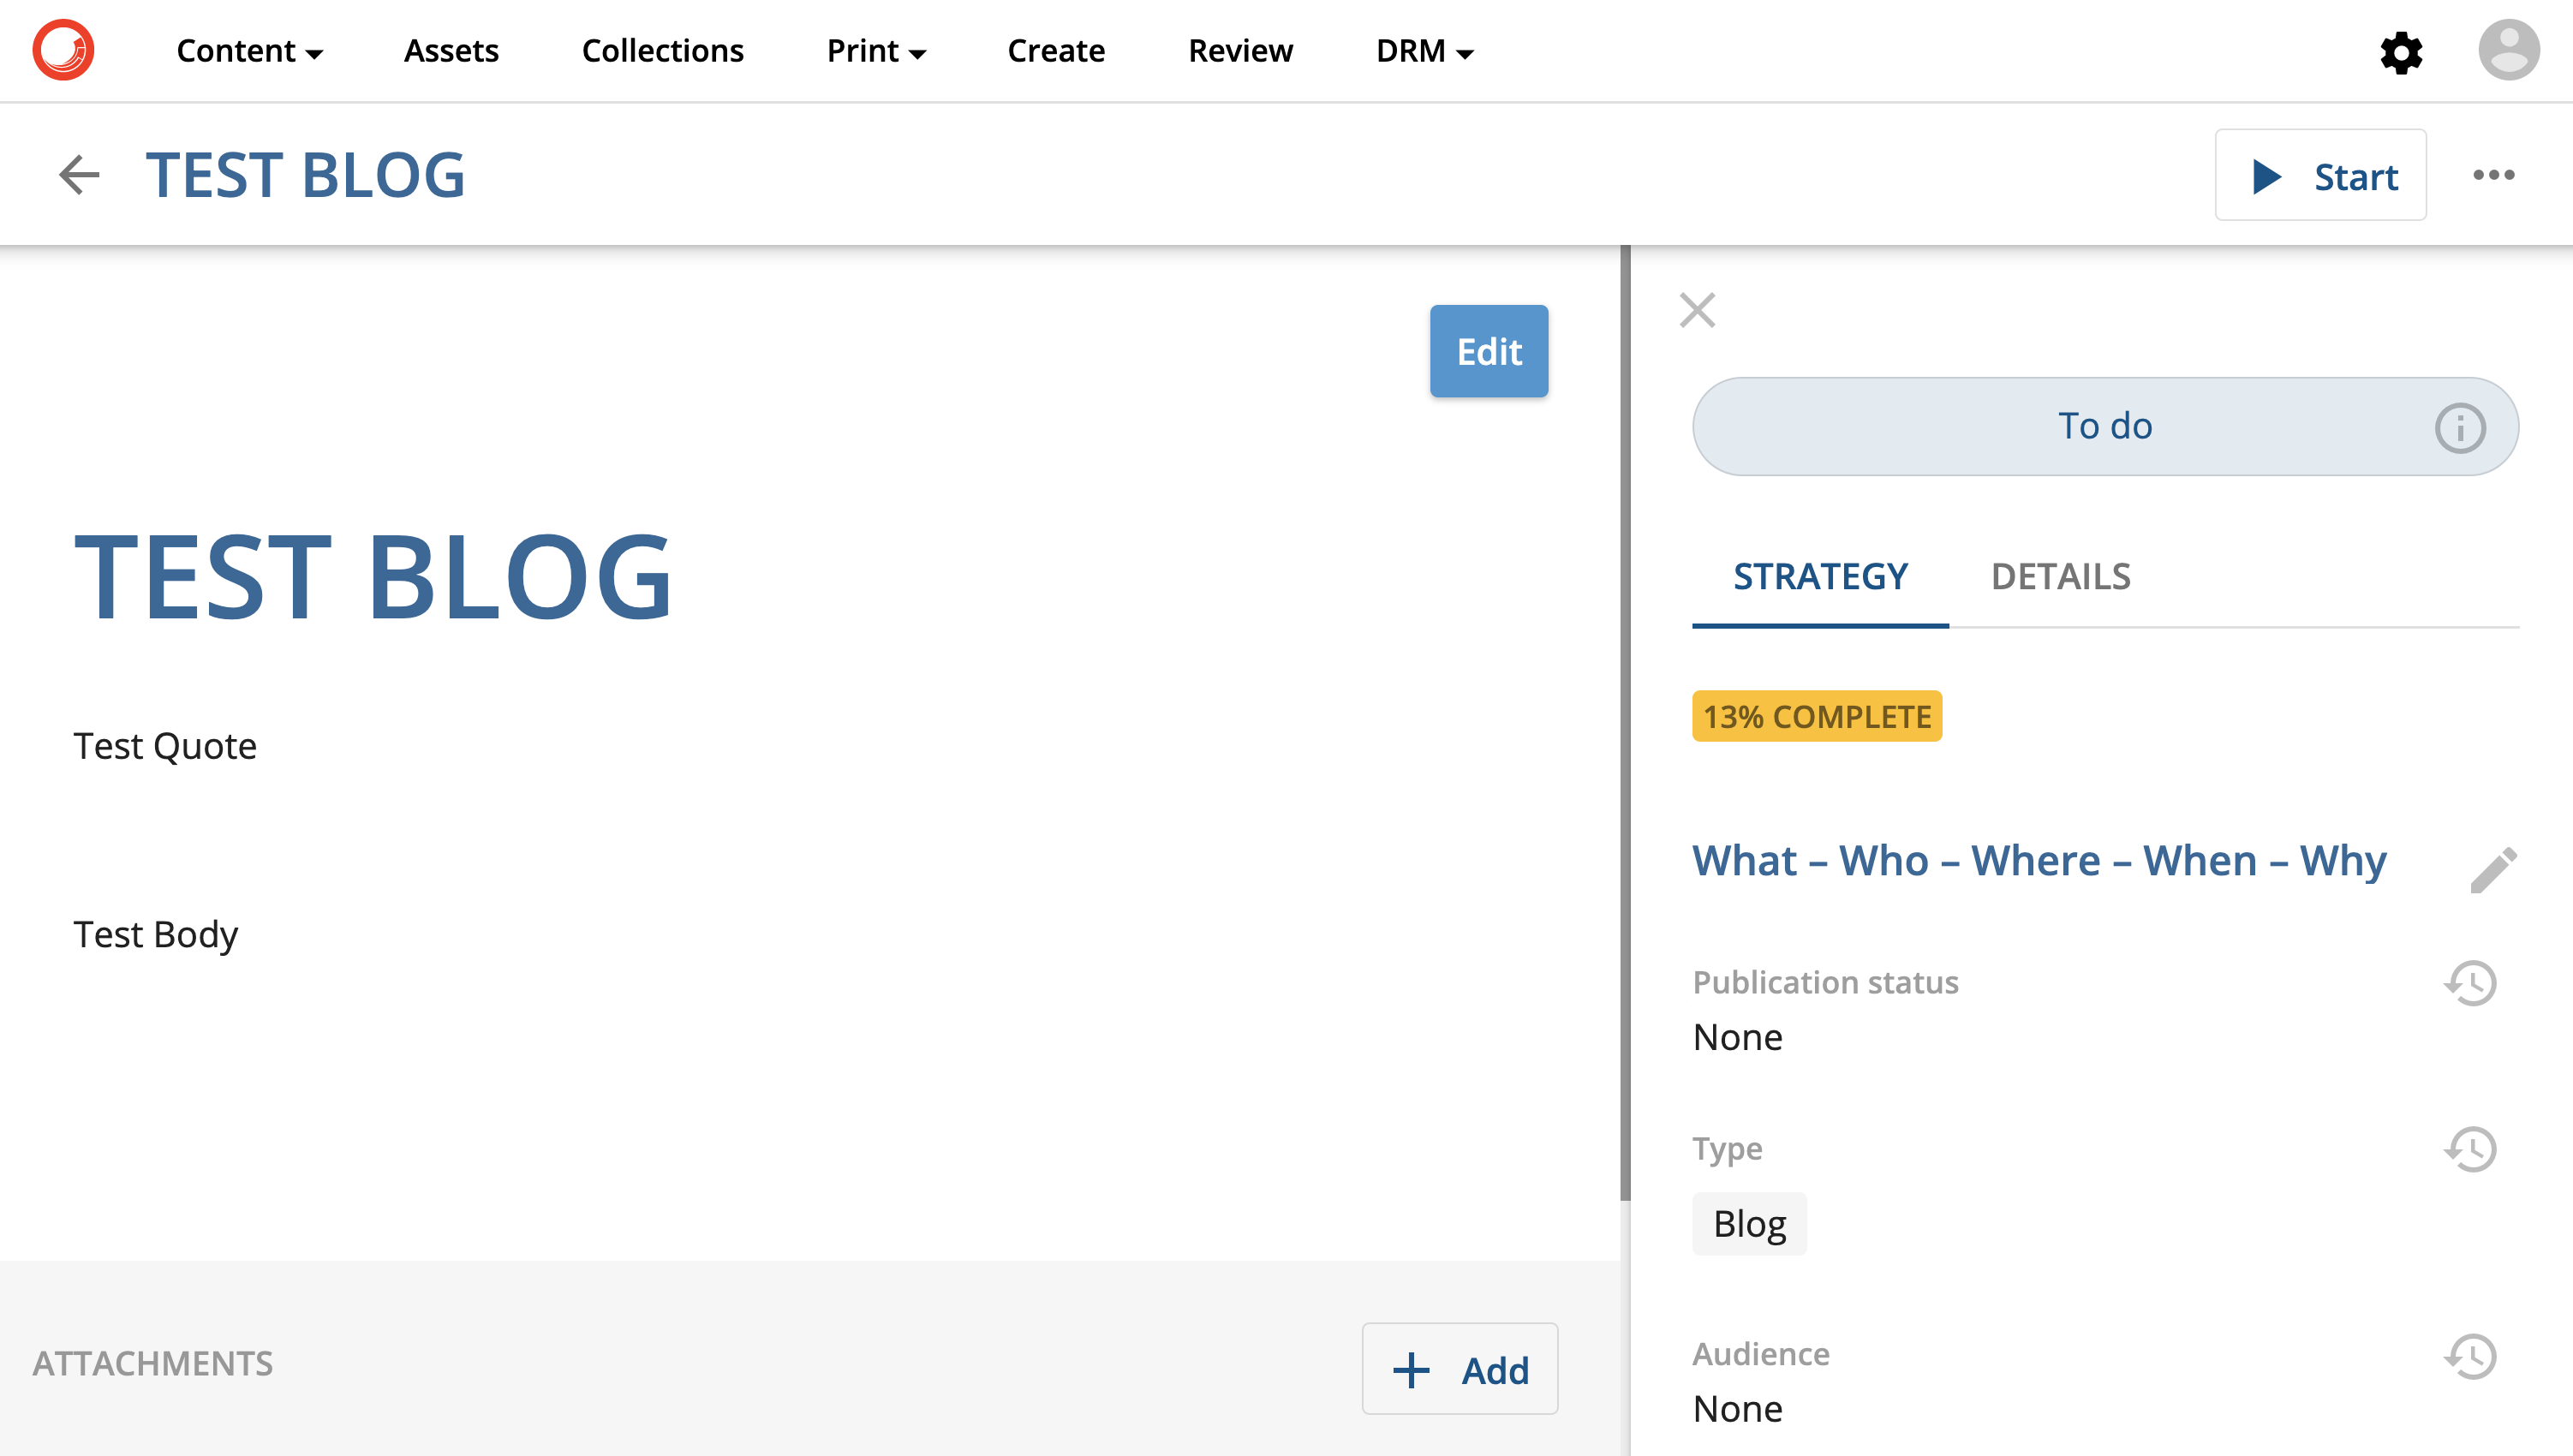Click the Sitecore red logo icon
Viewport: 2573px width, 1456px height.
point(63,50)
